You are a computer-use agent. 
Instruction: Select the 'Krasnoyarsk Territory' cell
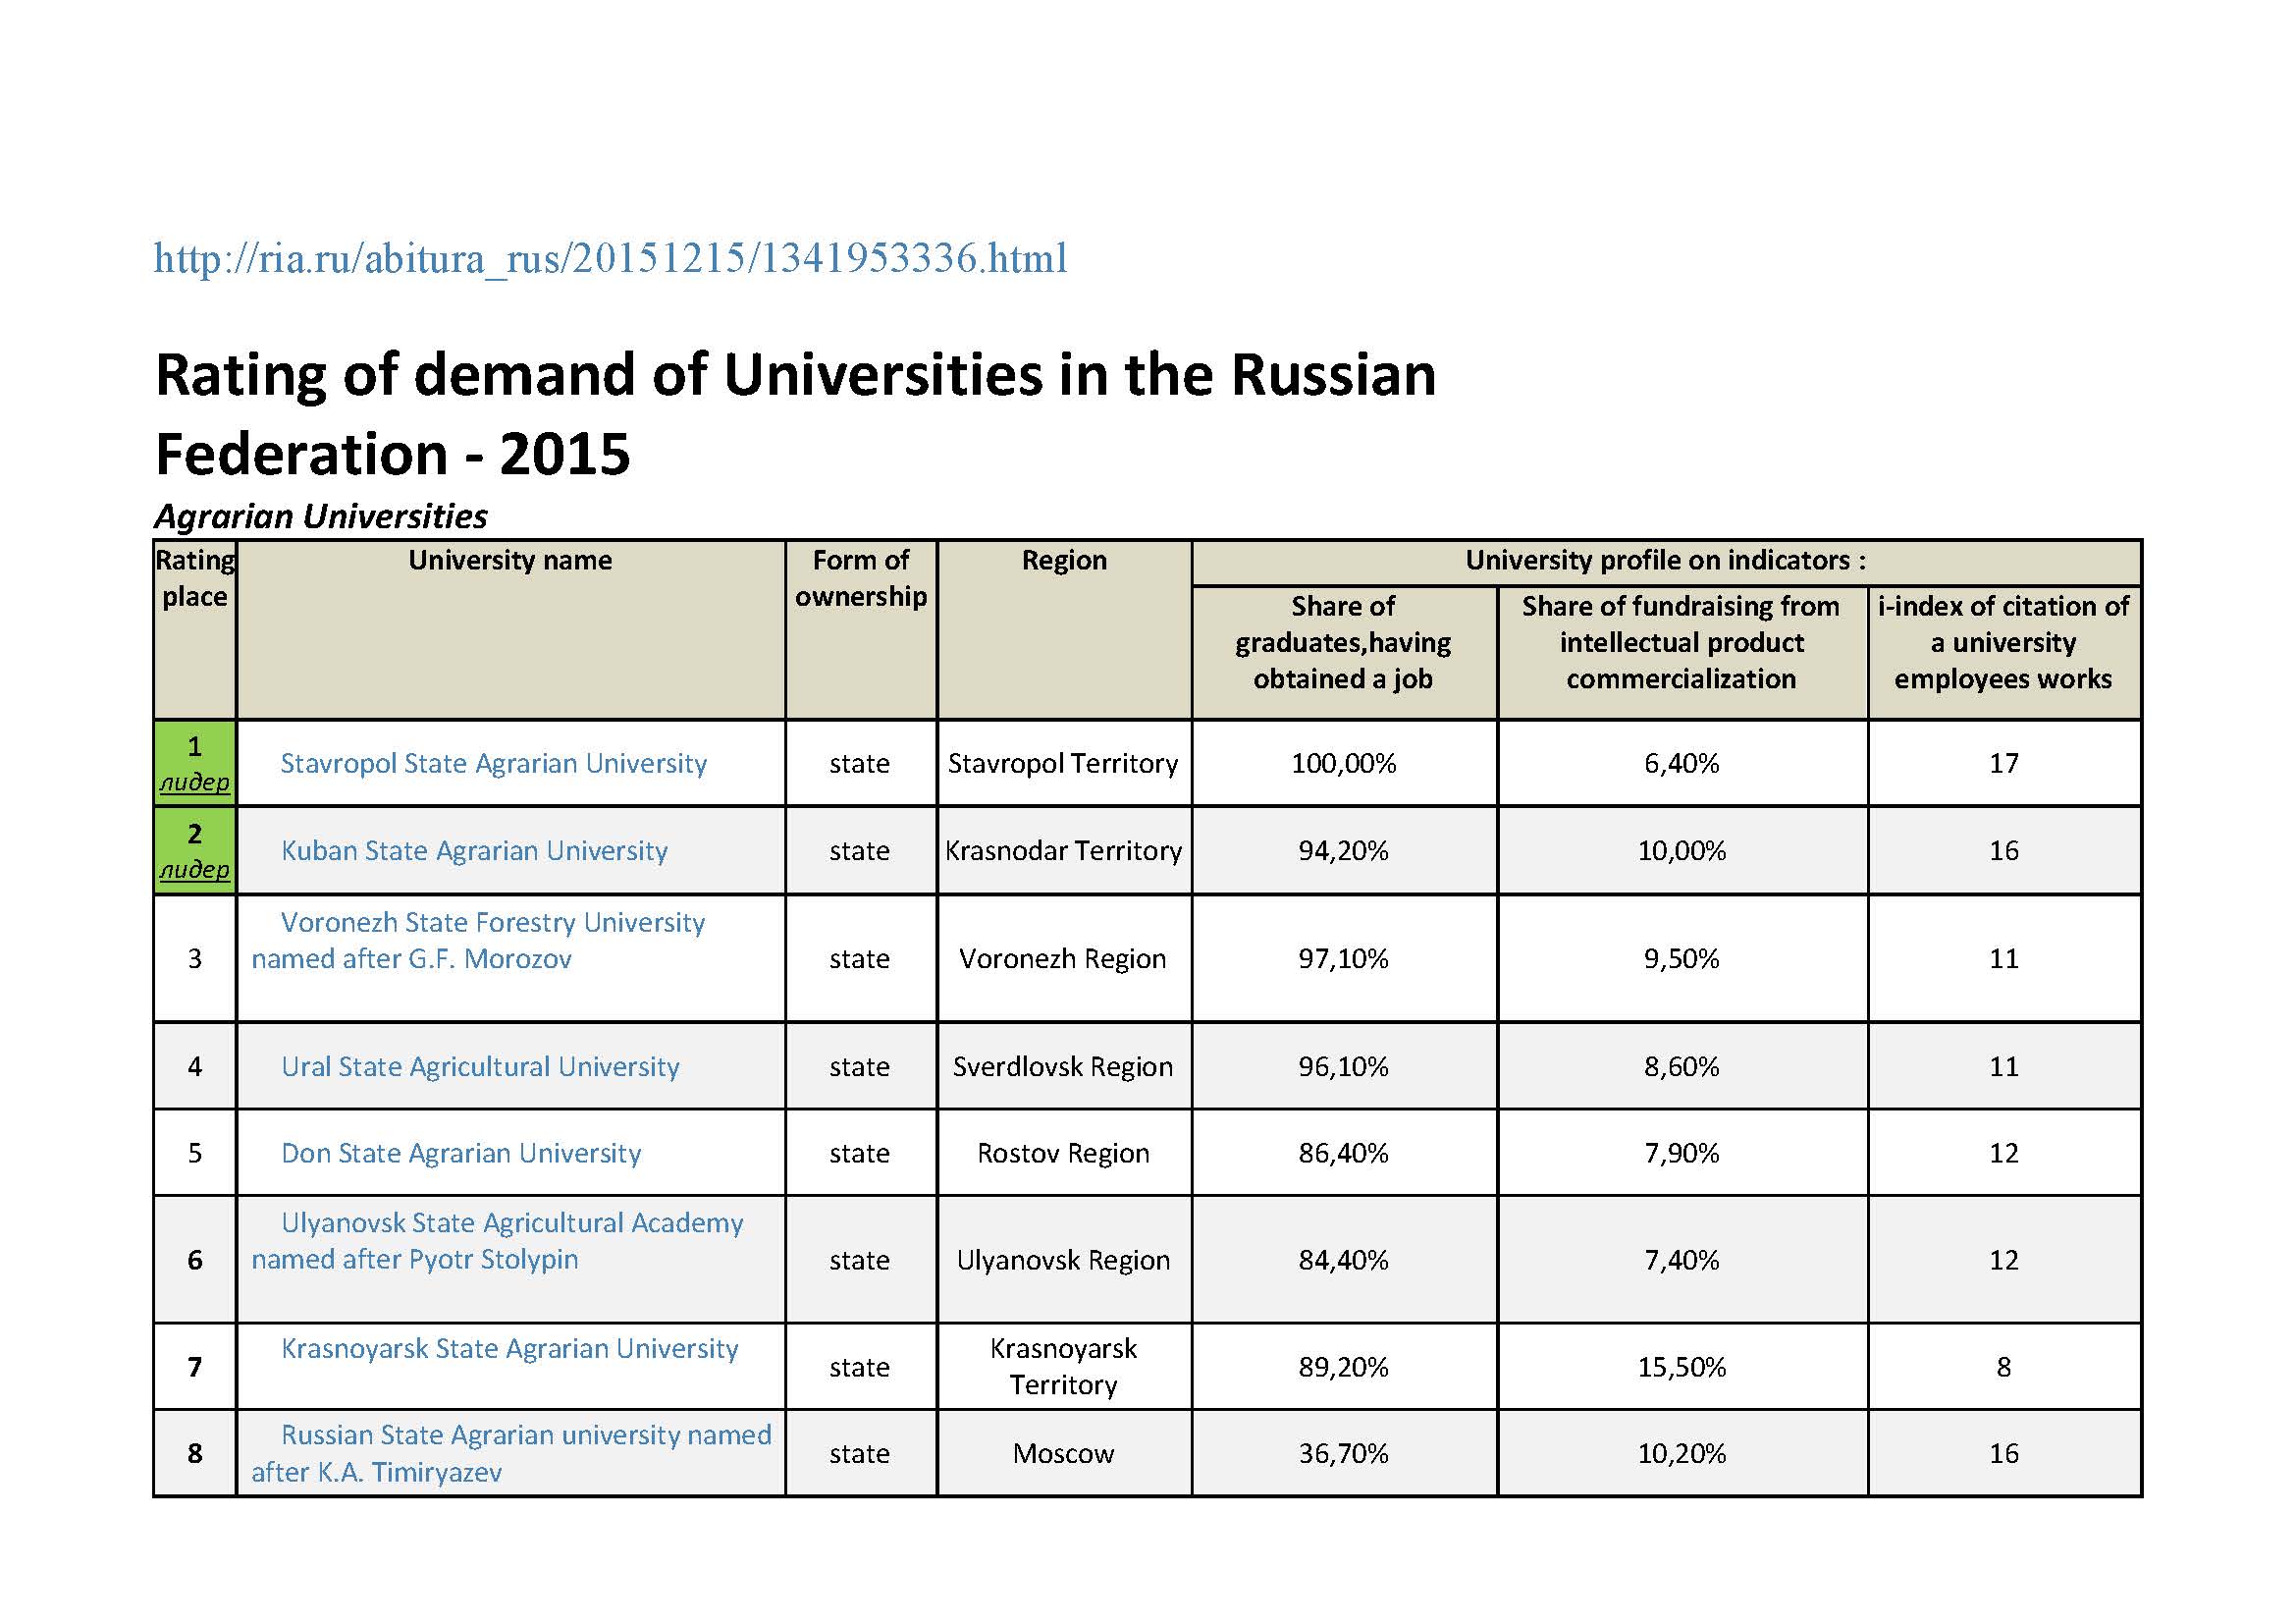1063,1366
